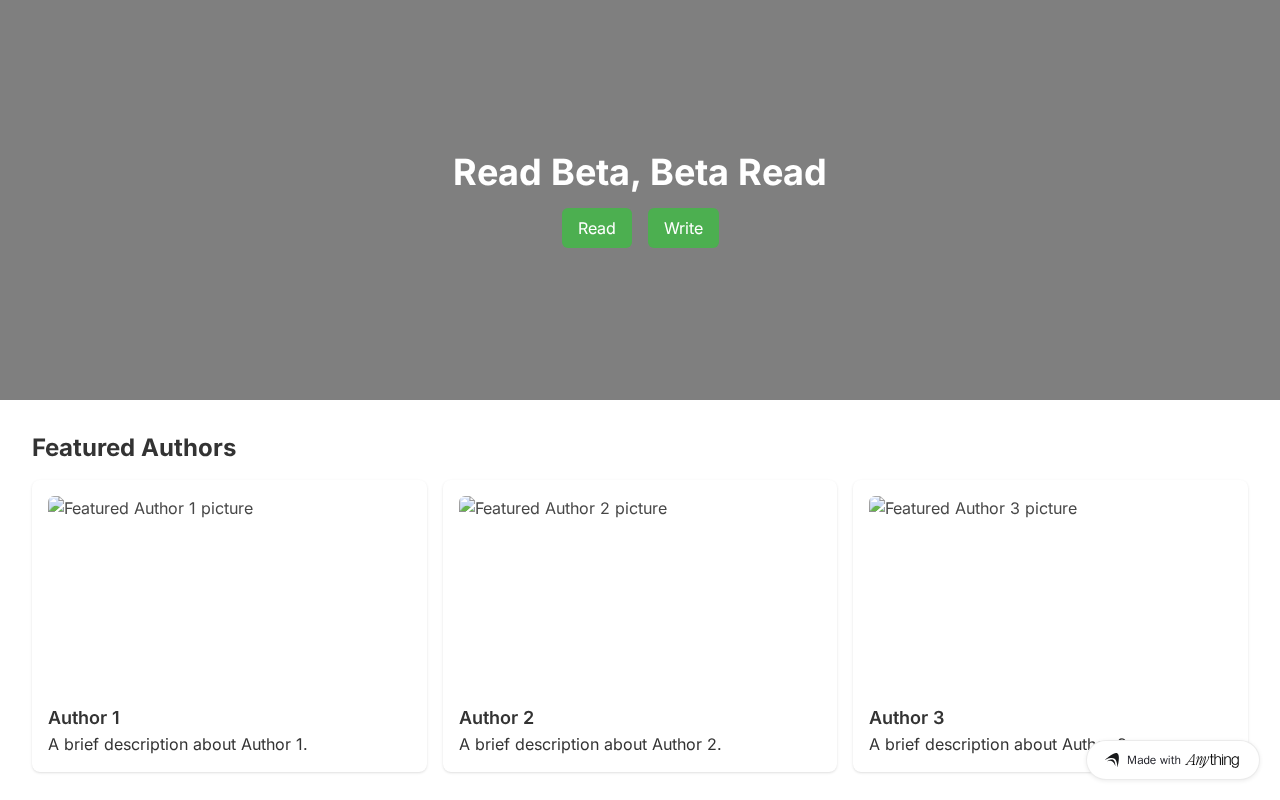Viewport: 1280px width, 800px height.
Task: Click the Anything bird logo icon
Action: click(1112, 760)
